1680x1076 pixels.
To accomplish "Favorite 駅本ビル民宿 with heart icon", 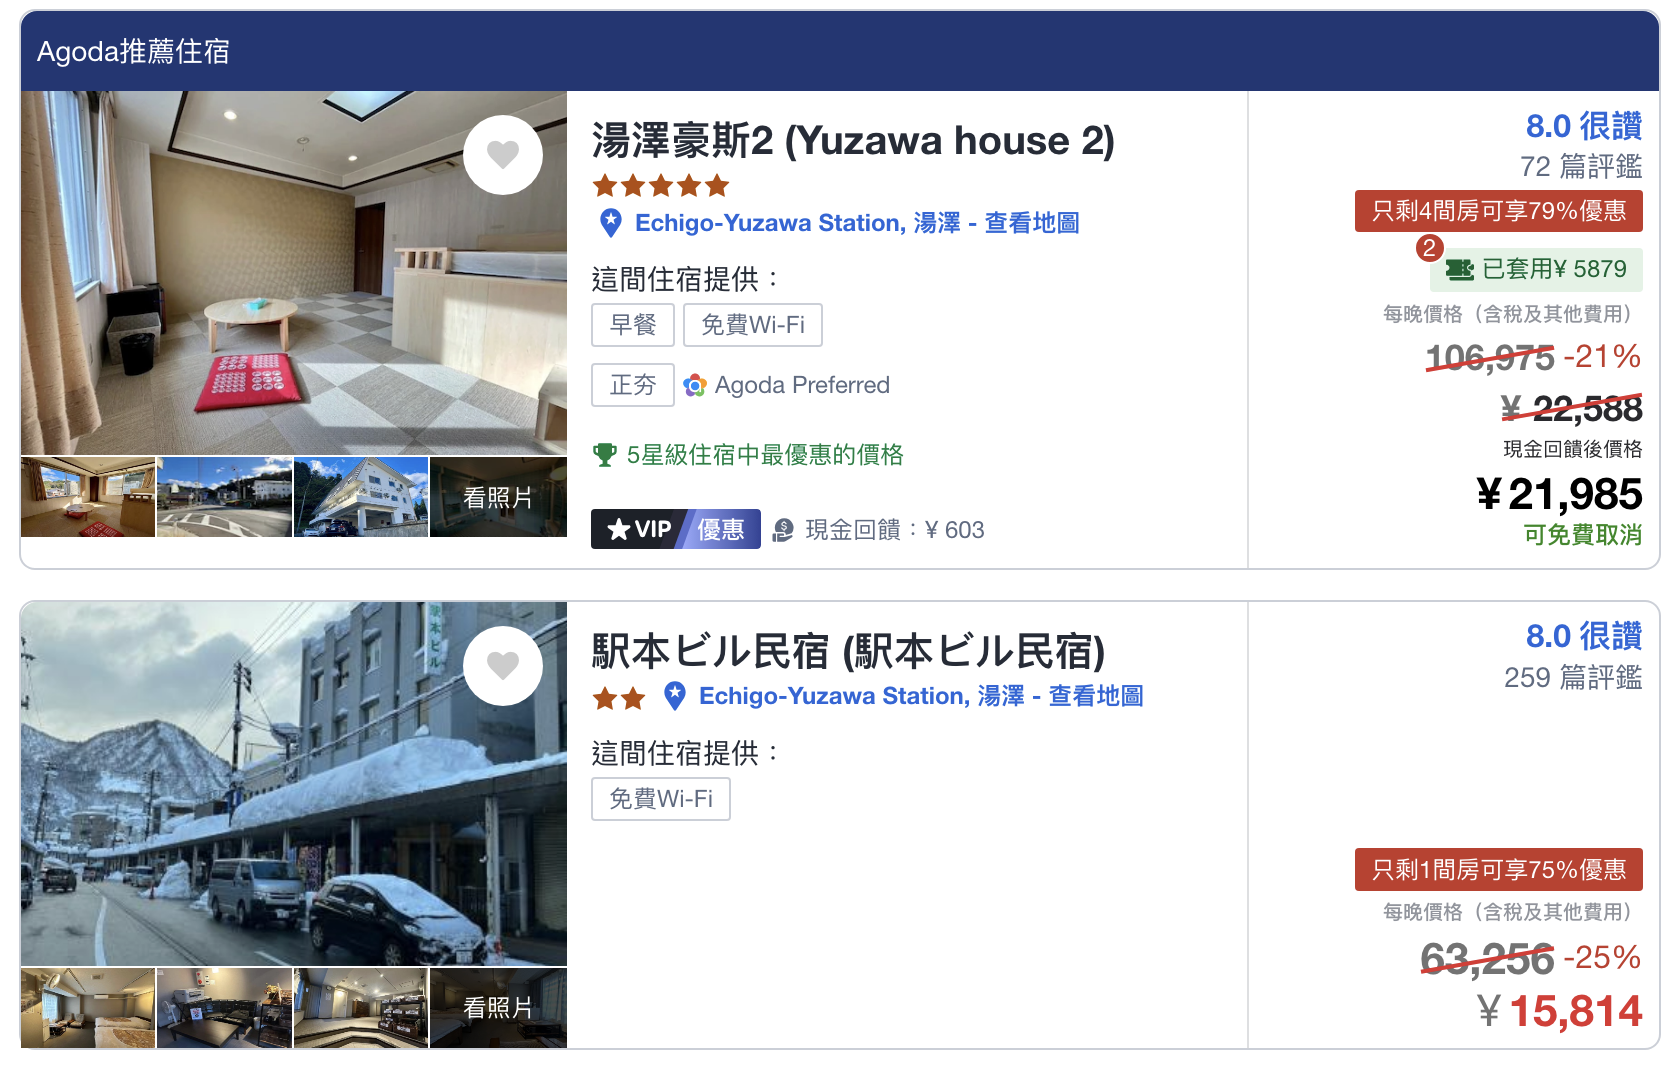I will [x=503, y=665].
